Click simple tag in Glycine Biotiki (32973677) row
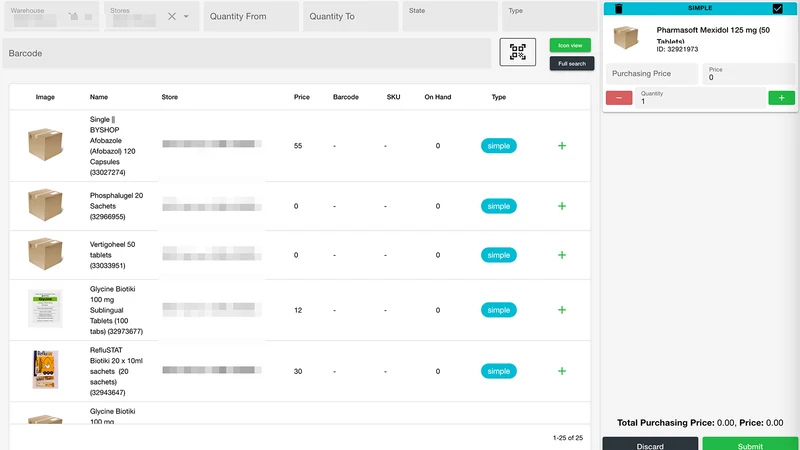800x450 pixels. coord(498,310)
